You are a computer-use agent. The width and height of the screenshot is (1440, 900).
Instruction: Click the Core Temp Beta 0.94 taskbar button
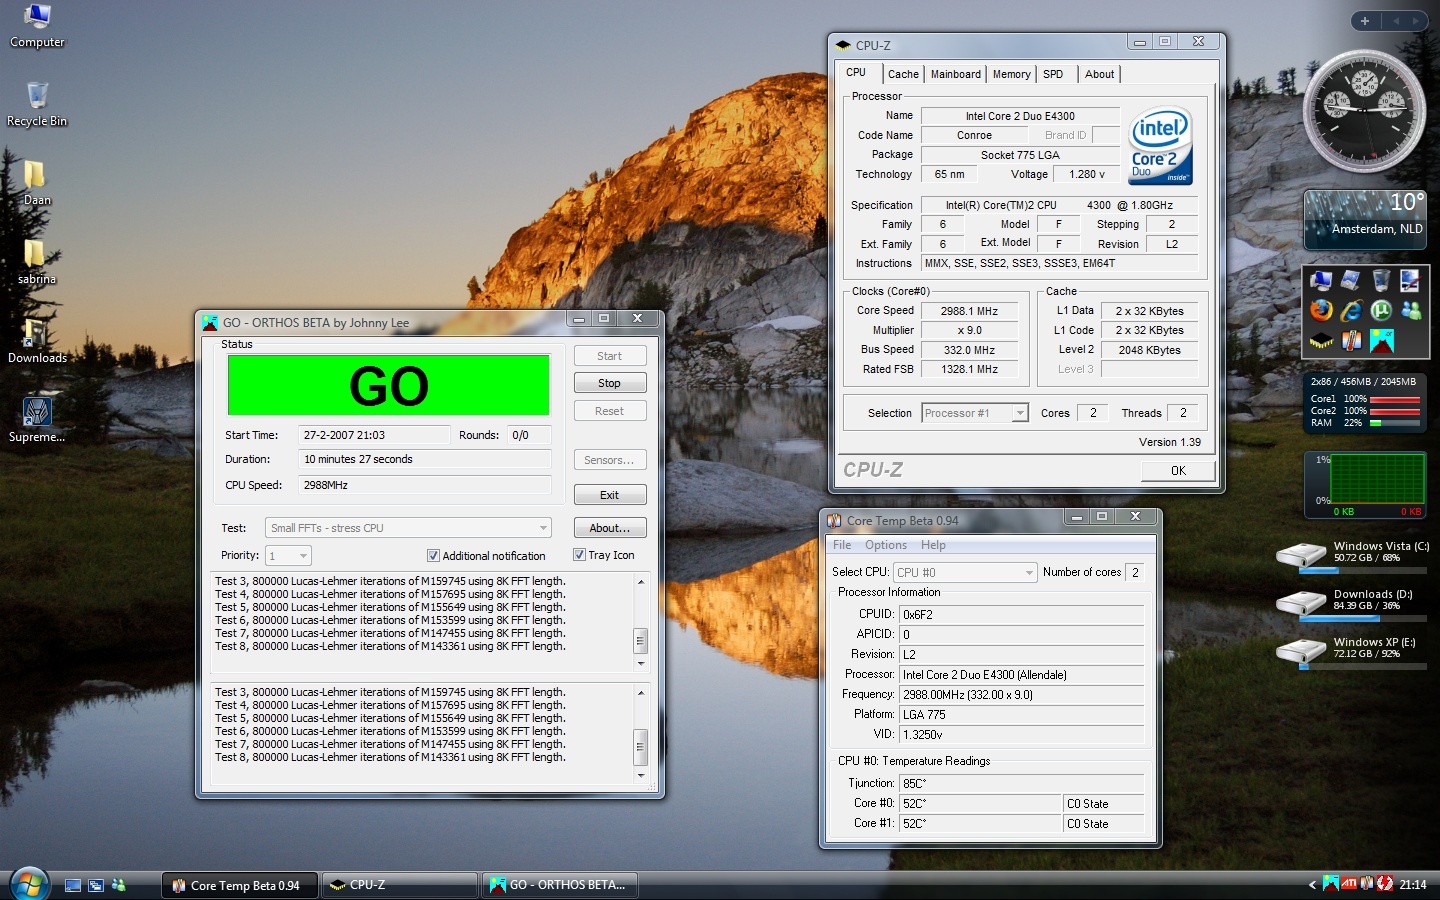(240, 885)
